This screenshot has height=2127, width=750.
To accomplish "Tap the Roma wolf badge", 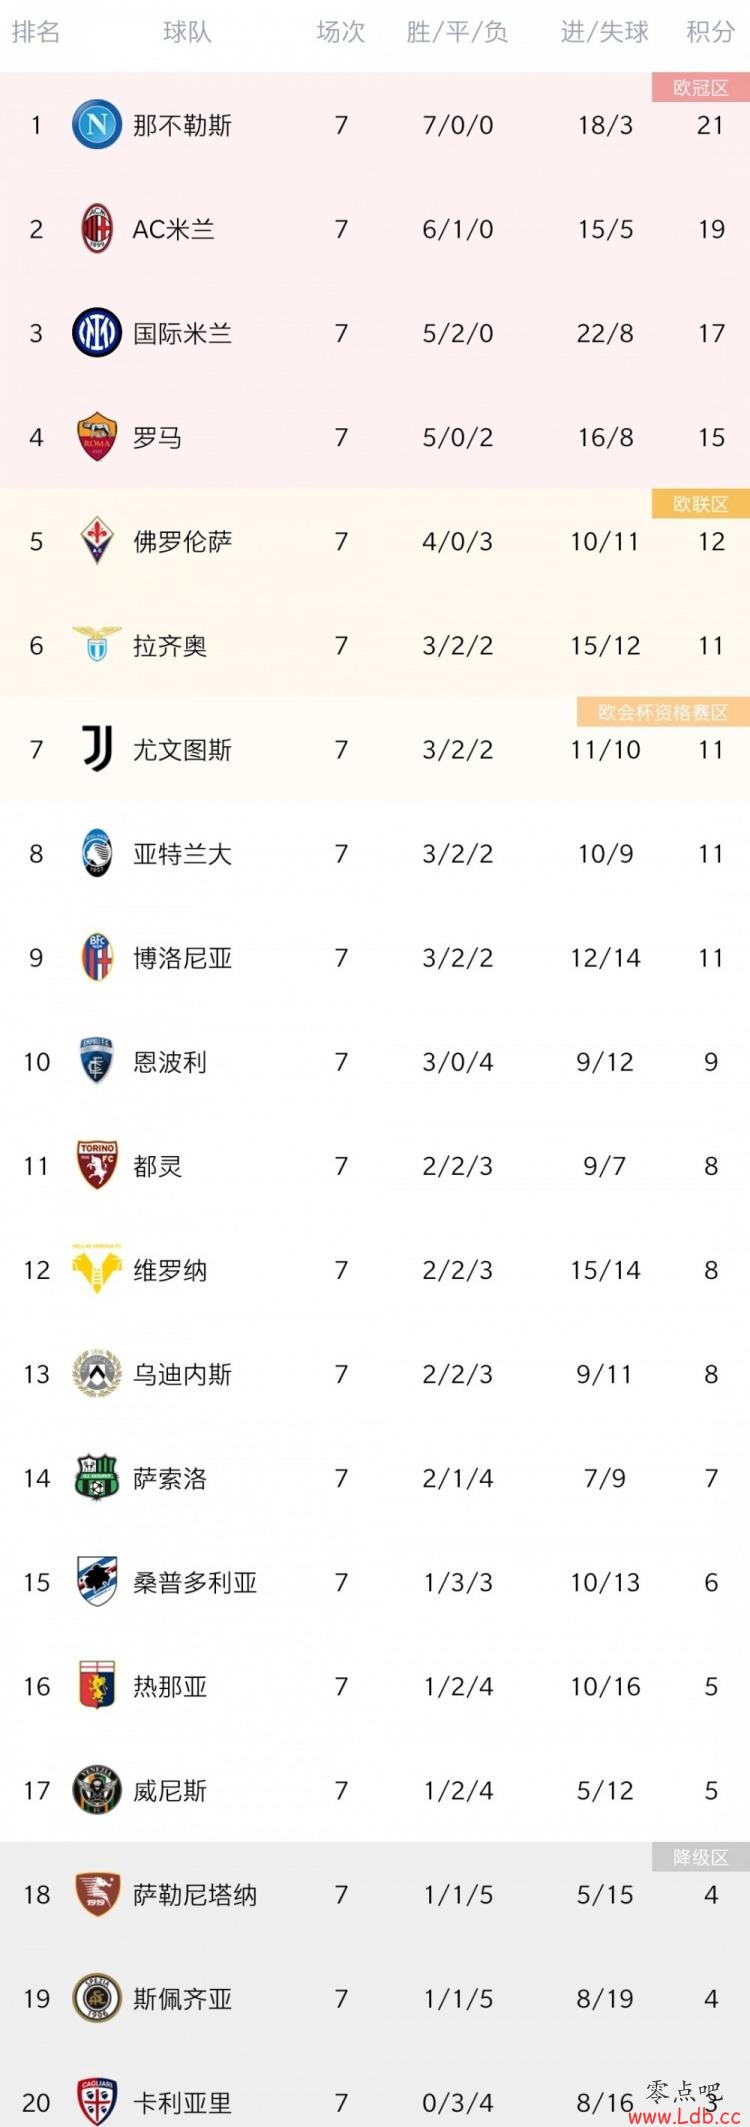I will pyautogui.click(x=97, y=437).
